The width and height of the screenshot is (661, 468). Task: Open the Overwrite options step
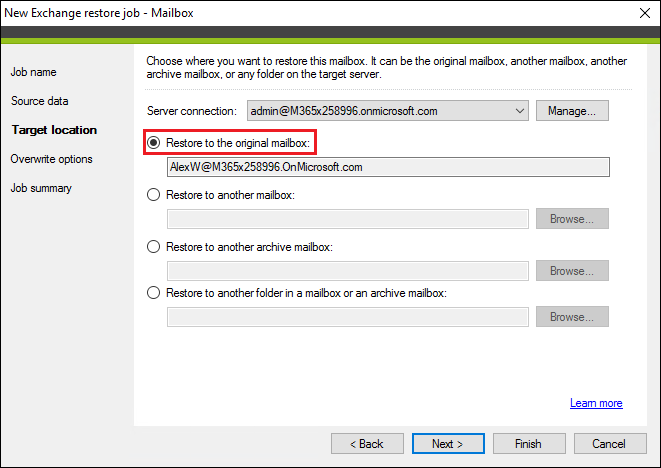click(51, 159)
